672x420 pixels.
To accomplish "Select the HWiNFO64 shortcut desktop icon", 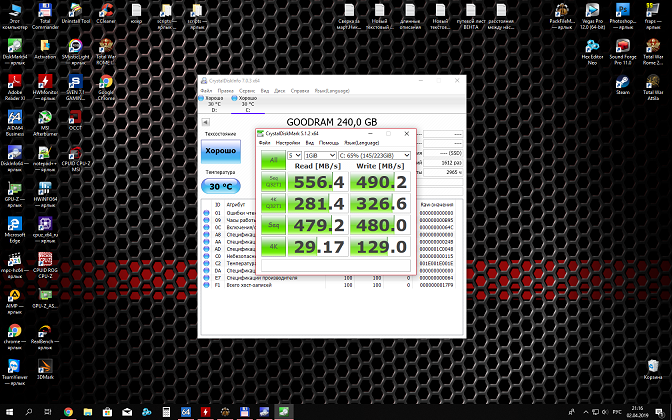I will 45,195.
